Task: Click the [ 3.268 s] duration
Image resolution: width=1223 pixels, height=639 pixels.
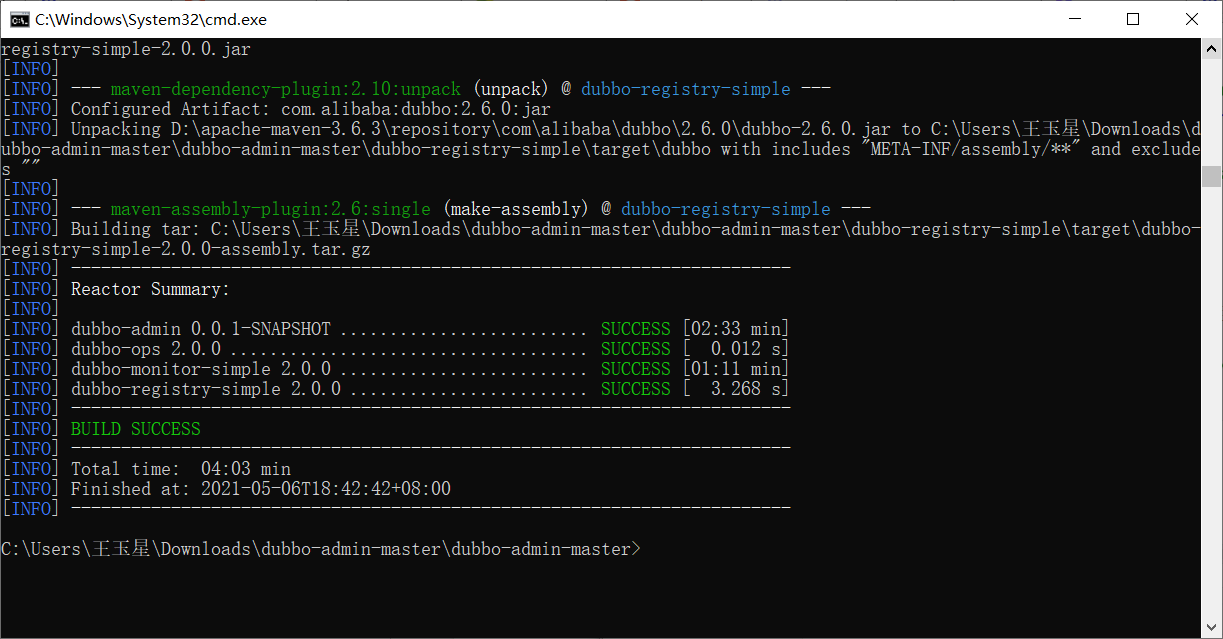Action: coord(736,389)
